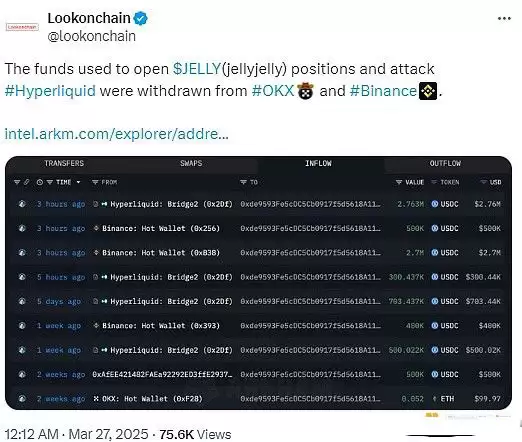Click the $JELLY cashtag link

[x=197, y=69]
